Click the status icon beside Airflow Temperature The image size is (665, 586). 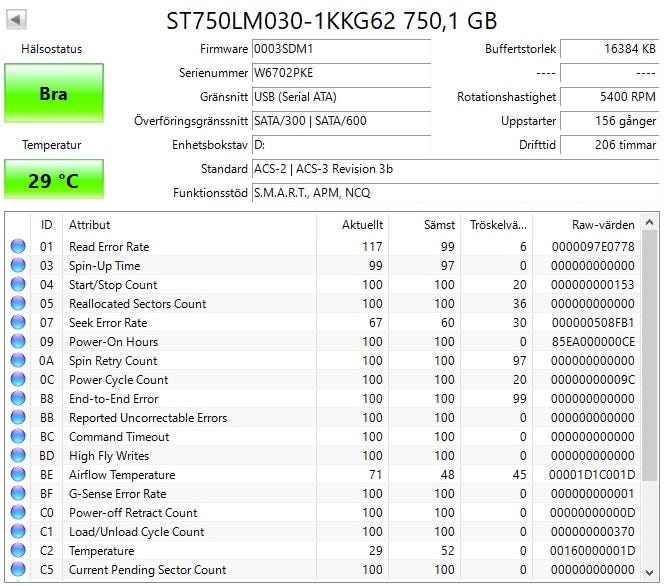(x=18, y=475)
